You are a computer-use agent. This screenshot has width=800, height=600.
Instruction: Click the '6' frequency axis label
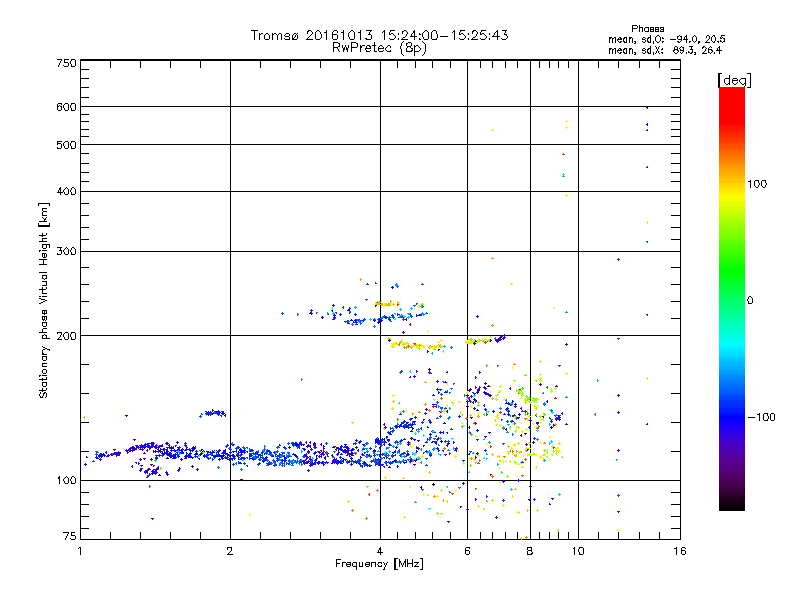(467, 551)
